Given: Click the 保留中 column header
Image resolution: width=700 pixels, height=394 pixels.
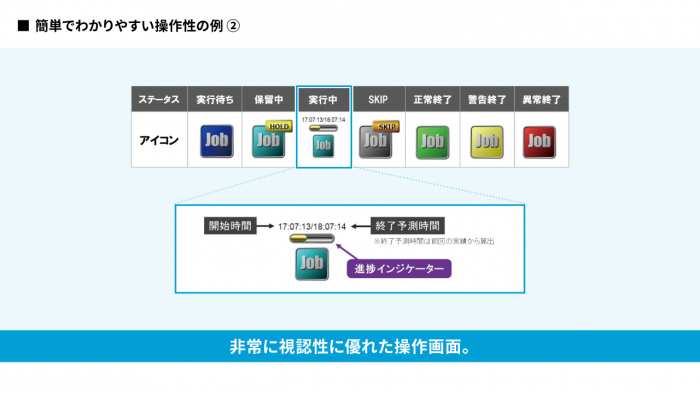Looking at the screenshot, I should (269, 99).
